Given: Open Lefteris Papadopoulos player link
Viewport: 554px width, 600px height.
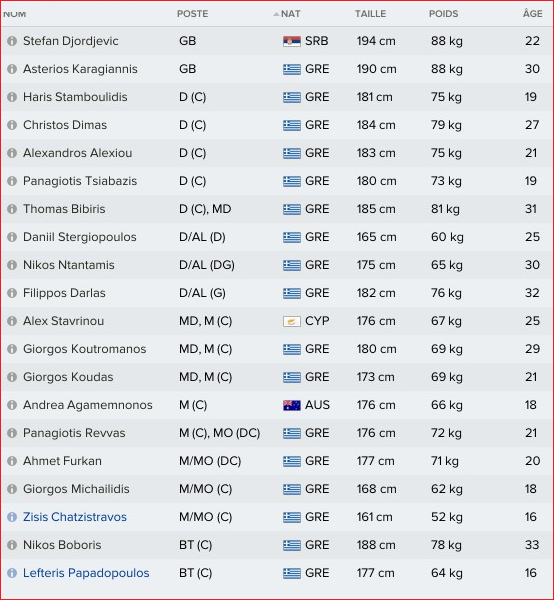Looking at the screenshot, I should [86, 573].
